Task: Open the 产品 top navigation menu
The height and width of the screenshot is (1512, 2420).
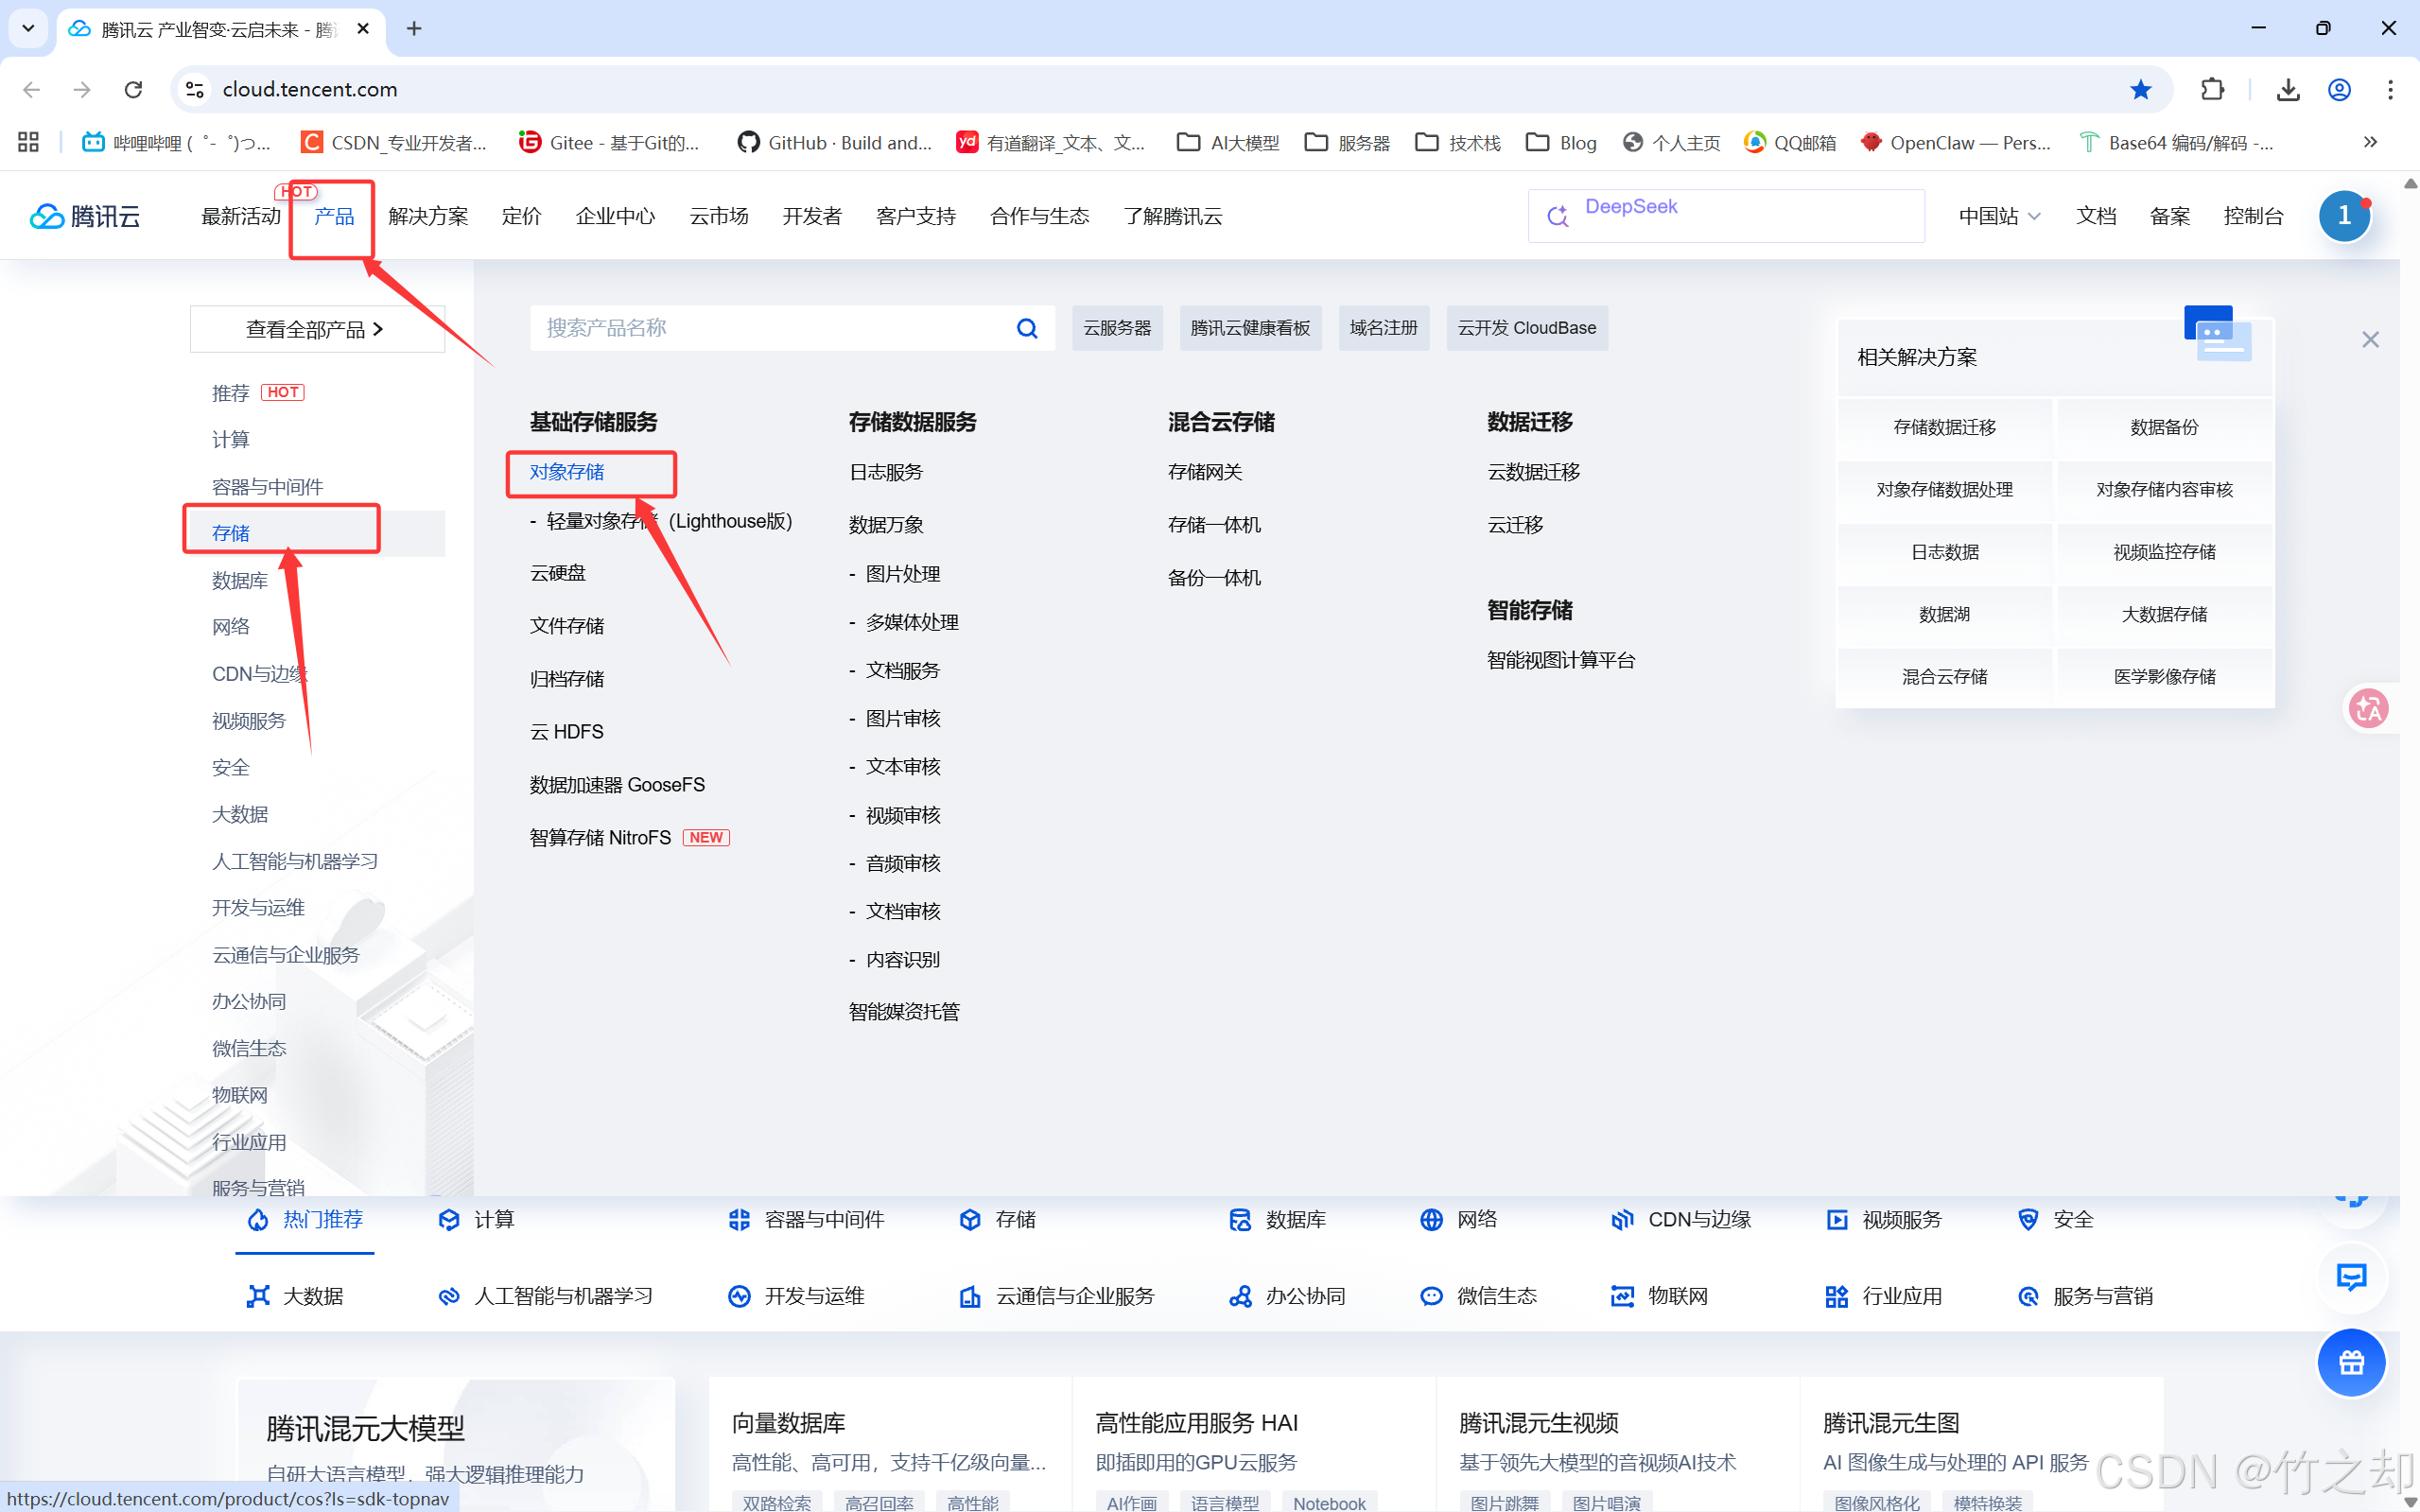Action: pos(334,216)
